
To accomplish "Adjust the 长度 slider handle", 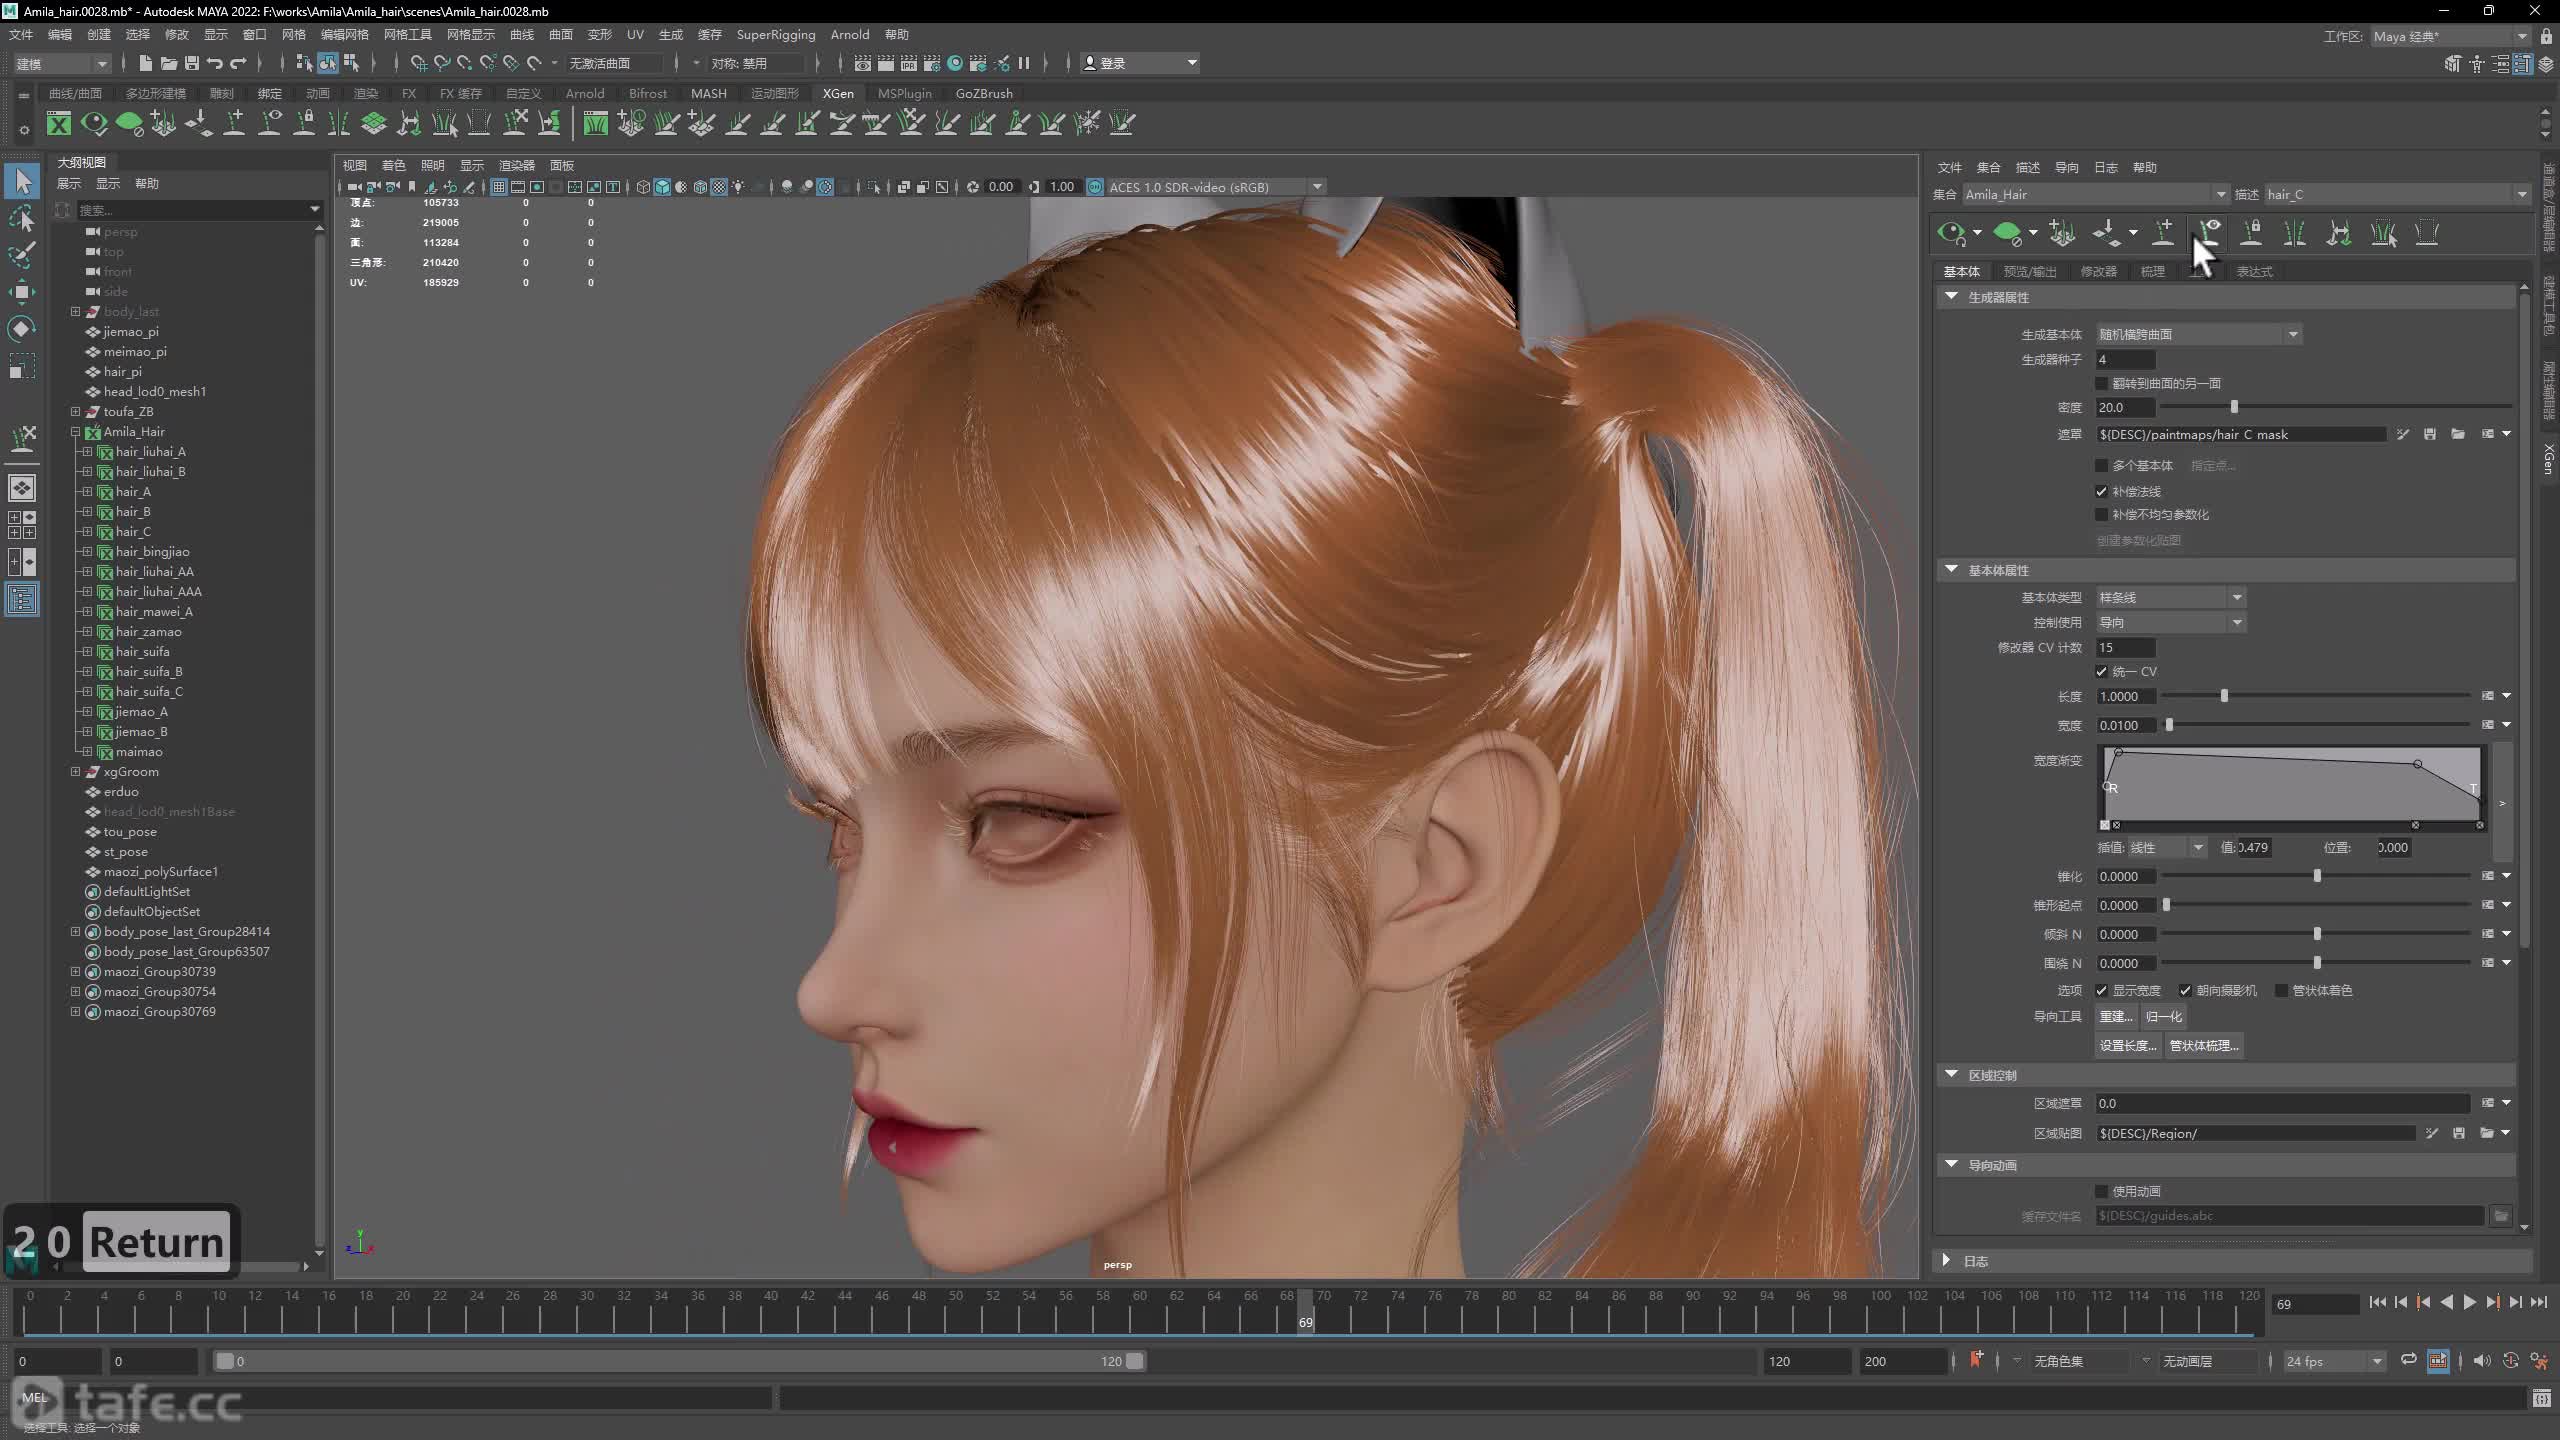I will point(2224,696).
